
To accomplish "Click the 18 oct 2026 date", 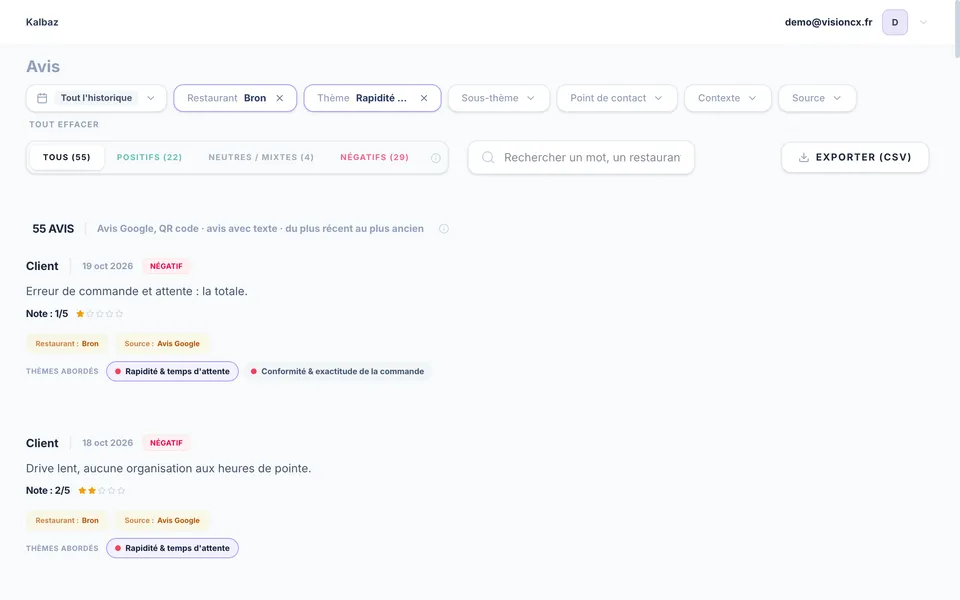I will point(107,443).
